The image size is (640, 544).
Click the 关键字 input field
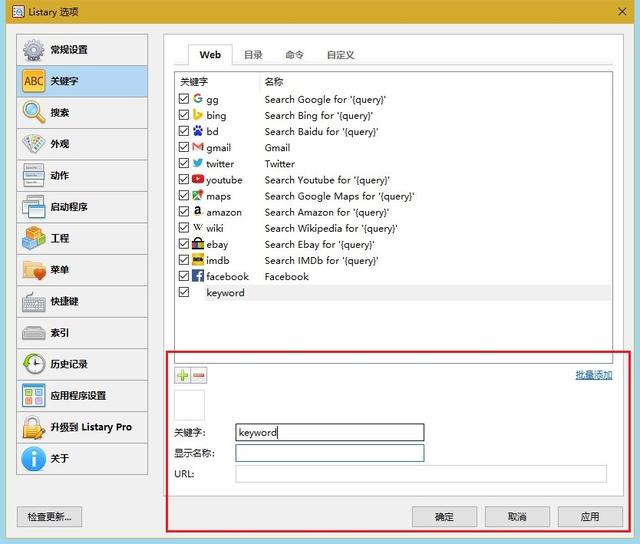pos(330,432)
